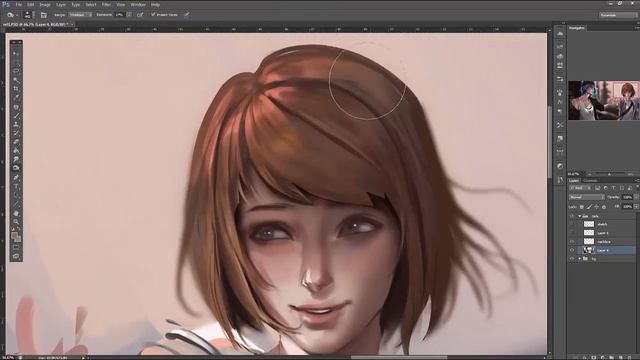
Task: Set the background color swatch
Action: click(x=18, y=239)
